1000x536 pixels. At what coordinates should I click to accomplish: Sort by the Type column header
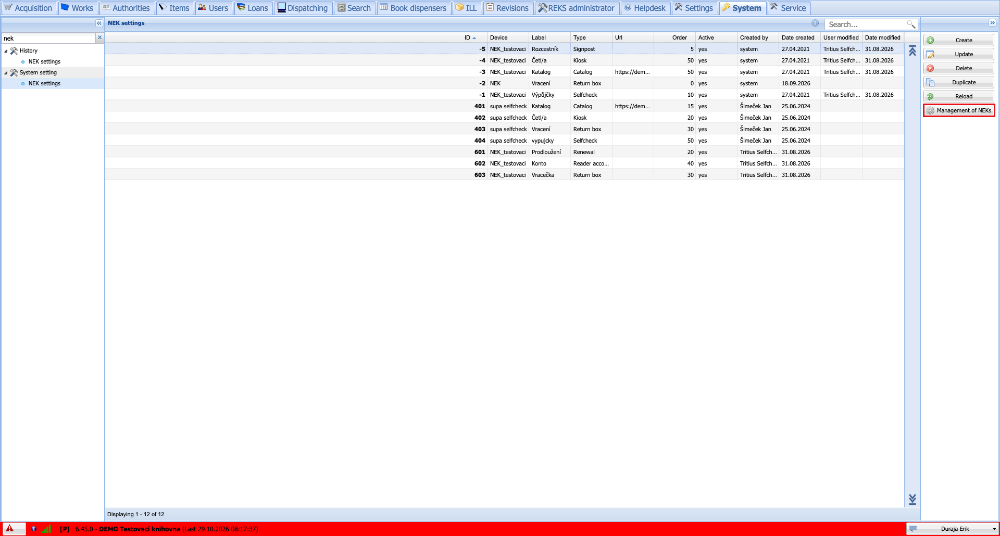[x=591, y=38]
